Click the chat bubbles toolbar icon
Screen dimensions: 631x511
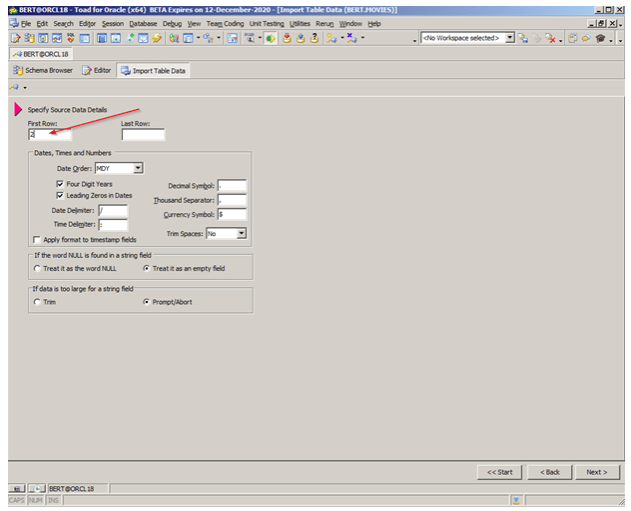coord(586,38)
